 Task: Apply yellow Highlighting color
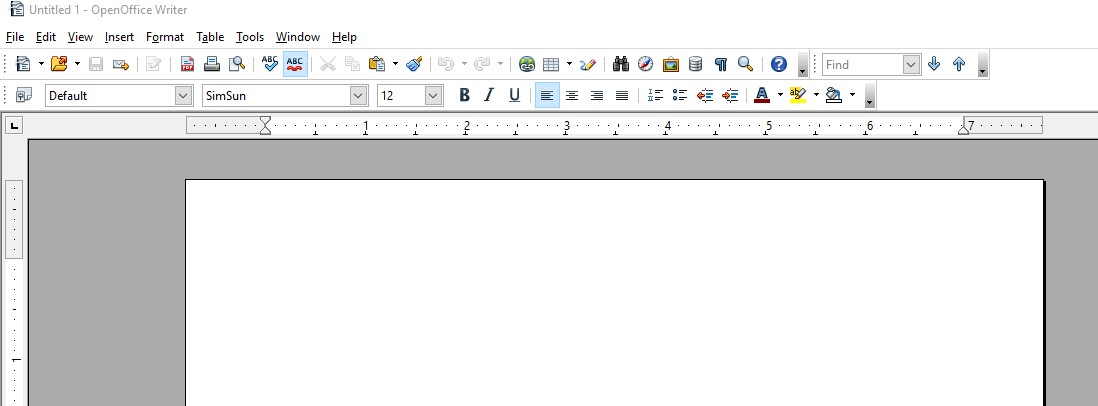pyautogui.click(x=798, y=95)
